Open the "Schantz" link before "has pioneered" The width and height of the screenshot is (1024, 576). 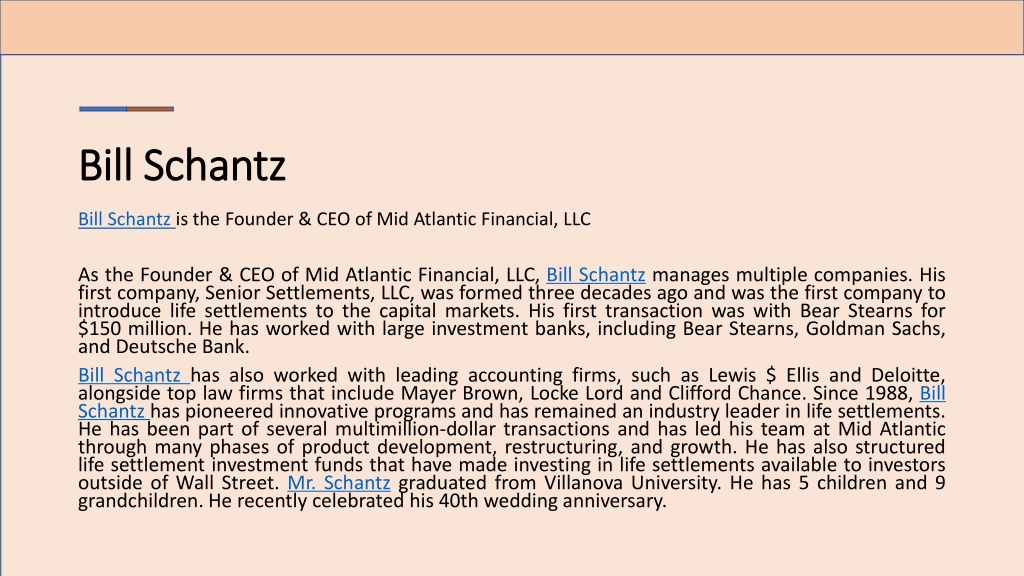click(x=114, y=411)
